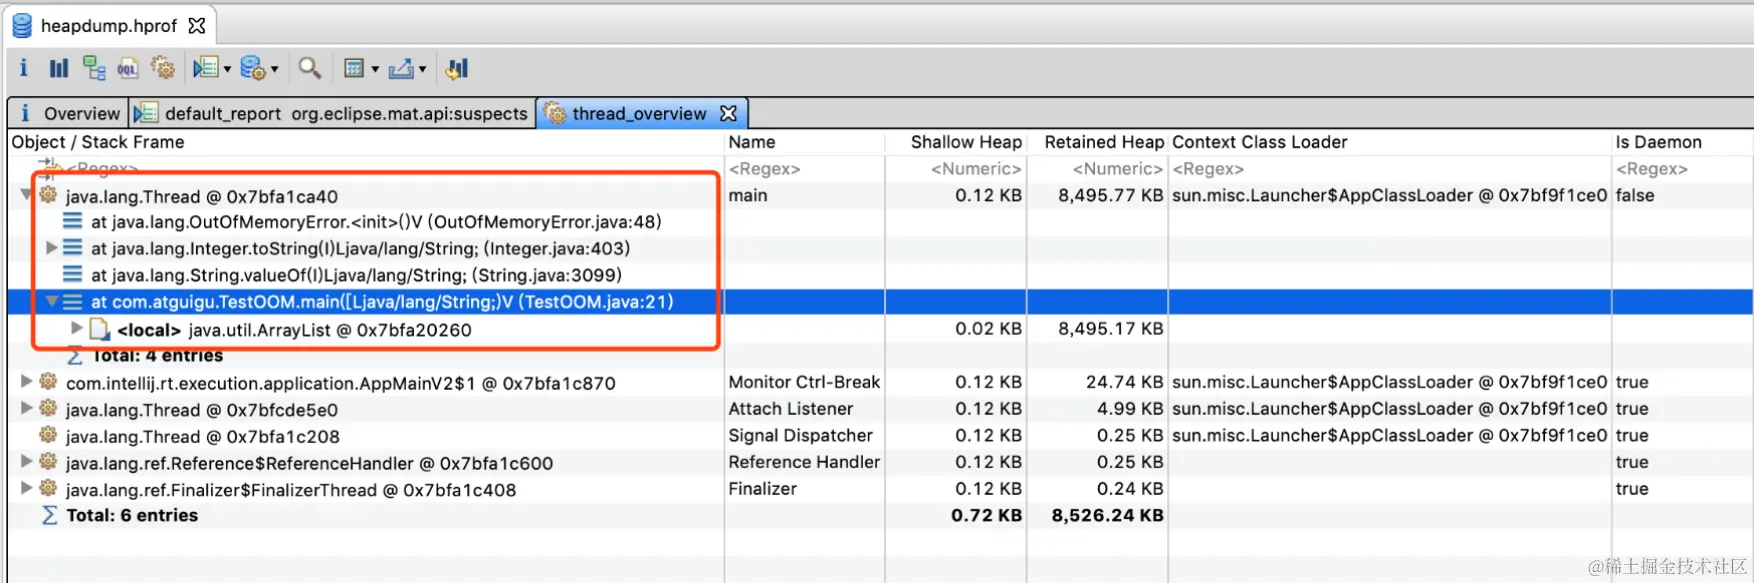
Task: Click the retained heap value 24.74 KB
Action: (x=1125, y=382)
